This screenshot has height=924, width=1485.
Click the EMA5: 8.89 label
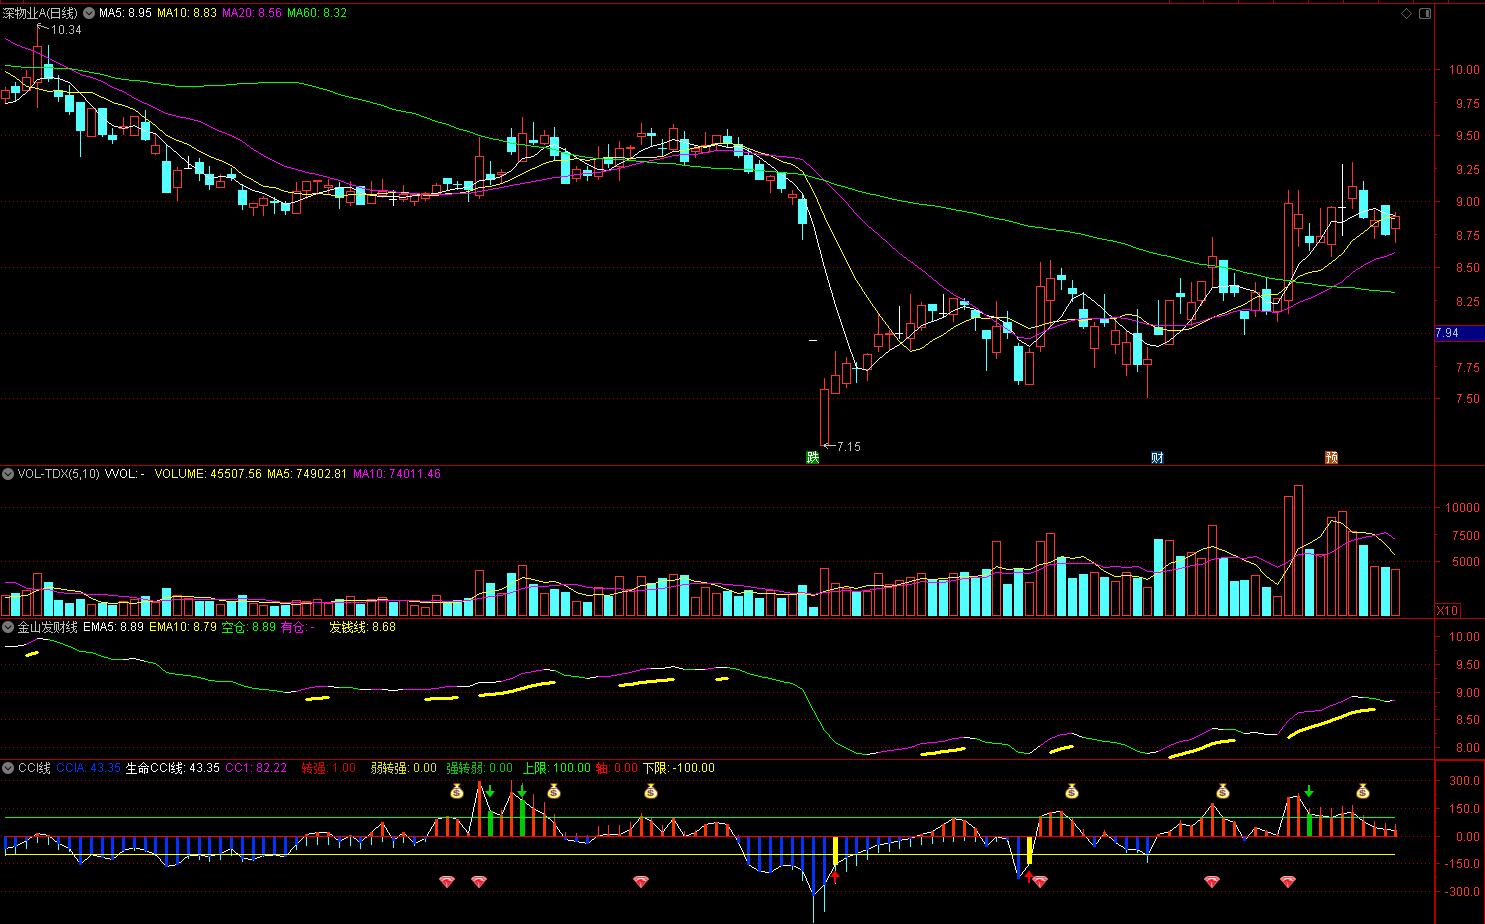pyautogui.click(x=114, y=627)
